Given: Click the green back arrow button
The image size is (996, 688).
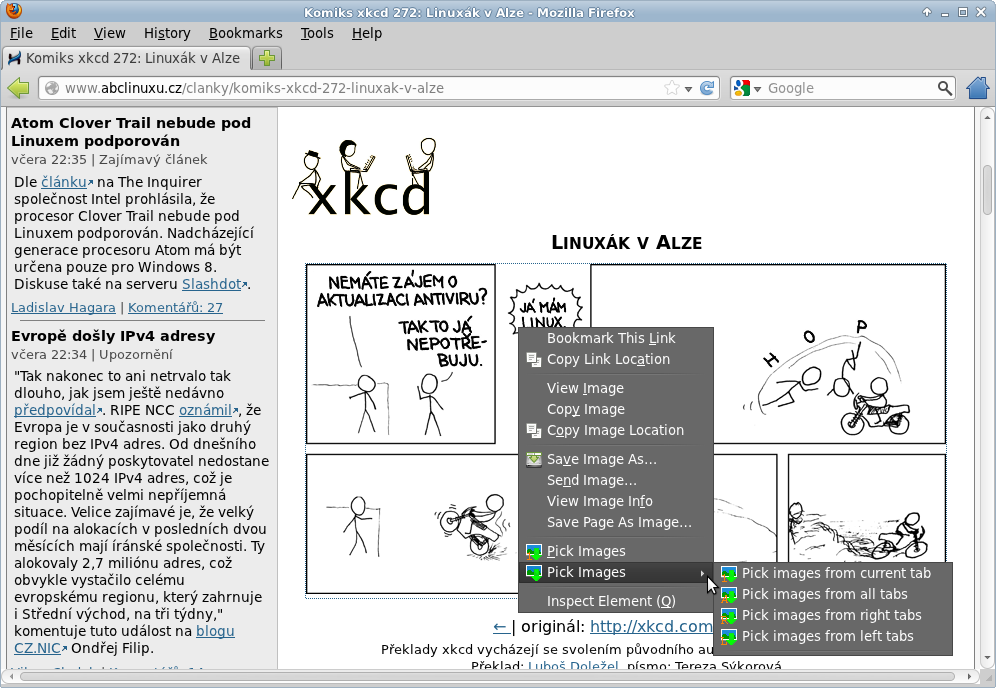Looking at the screenshot, I should pyautogui.click(x=19, y=88).
